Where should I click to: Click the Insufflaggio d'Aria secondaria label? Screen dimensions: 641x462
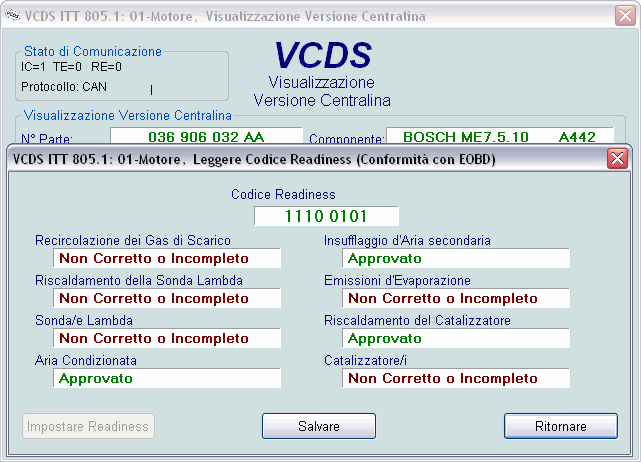click(x=407, y=240)
